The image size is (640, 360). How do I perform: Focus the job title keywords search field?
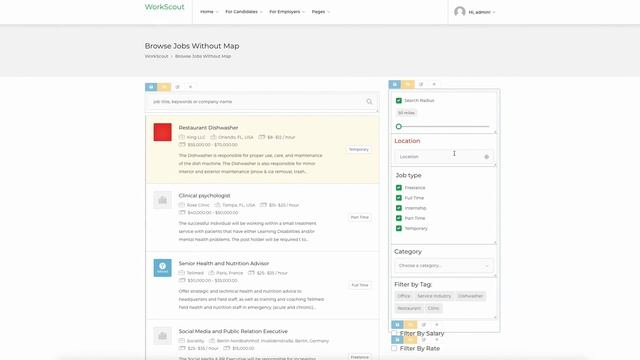(x=261, y=102)
